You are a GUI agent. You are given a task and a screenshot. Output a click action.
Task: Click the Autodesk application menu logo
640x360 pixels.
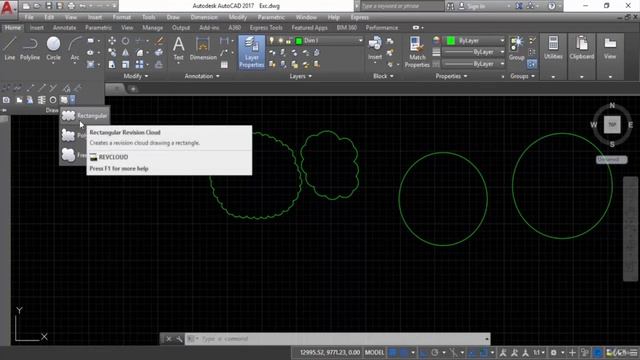(8, 8)
